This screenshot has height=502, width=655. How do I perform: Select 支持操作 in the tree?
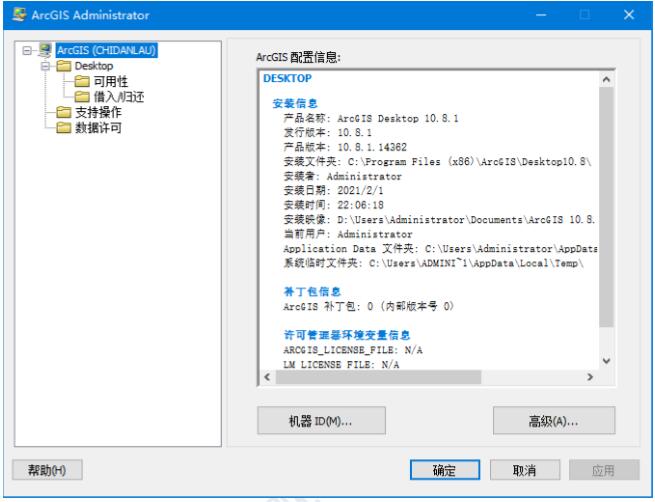click(98, 112)
